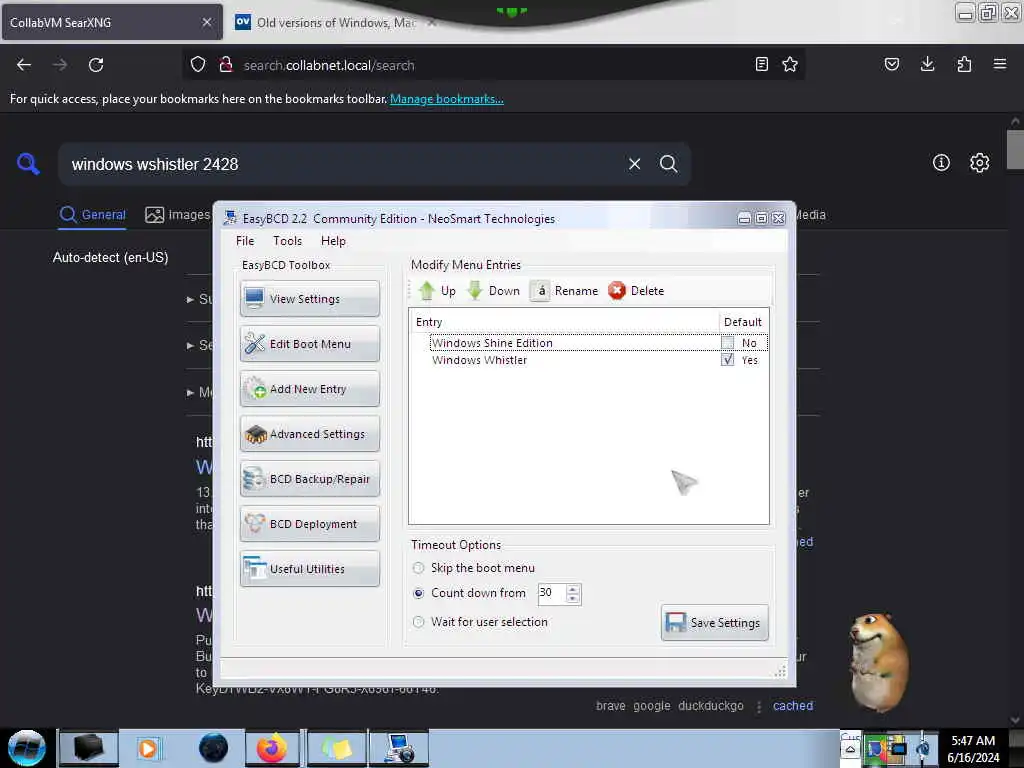1024x768 pixels.
Task: Open Firefox downloads panel
Action: 927,64
